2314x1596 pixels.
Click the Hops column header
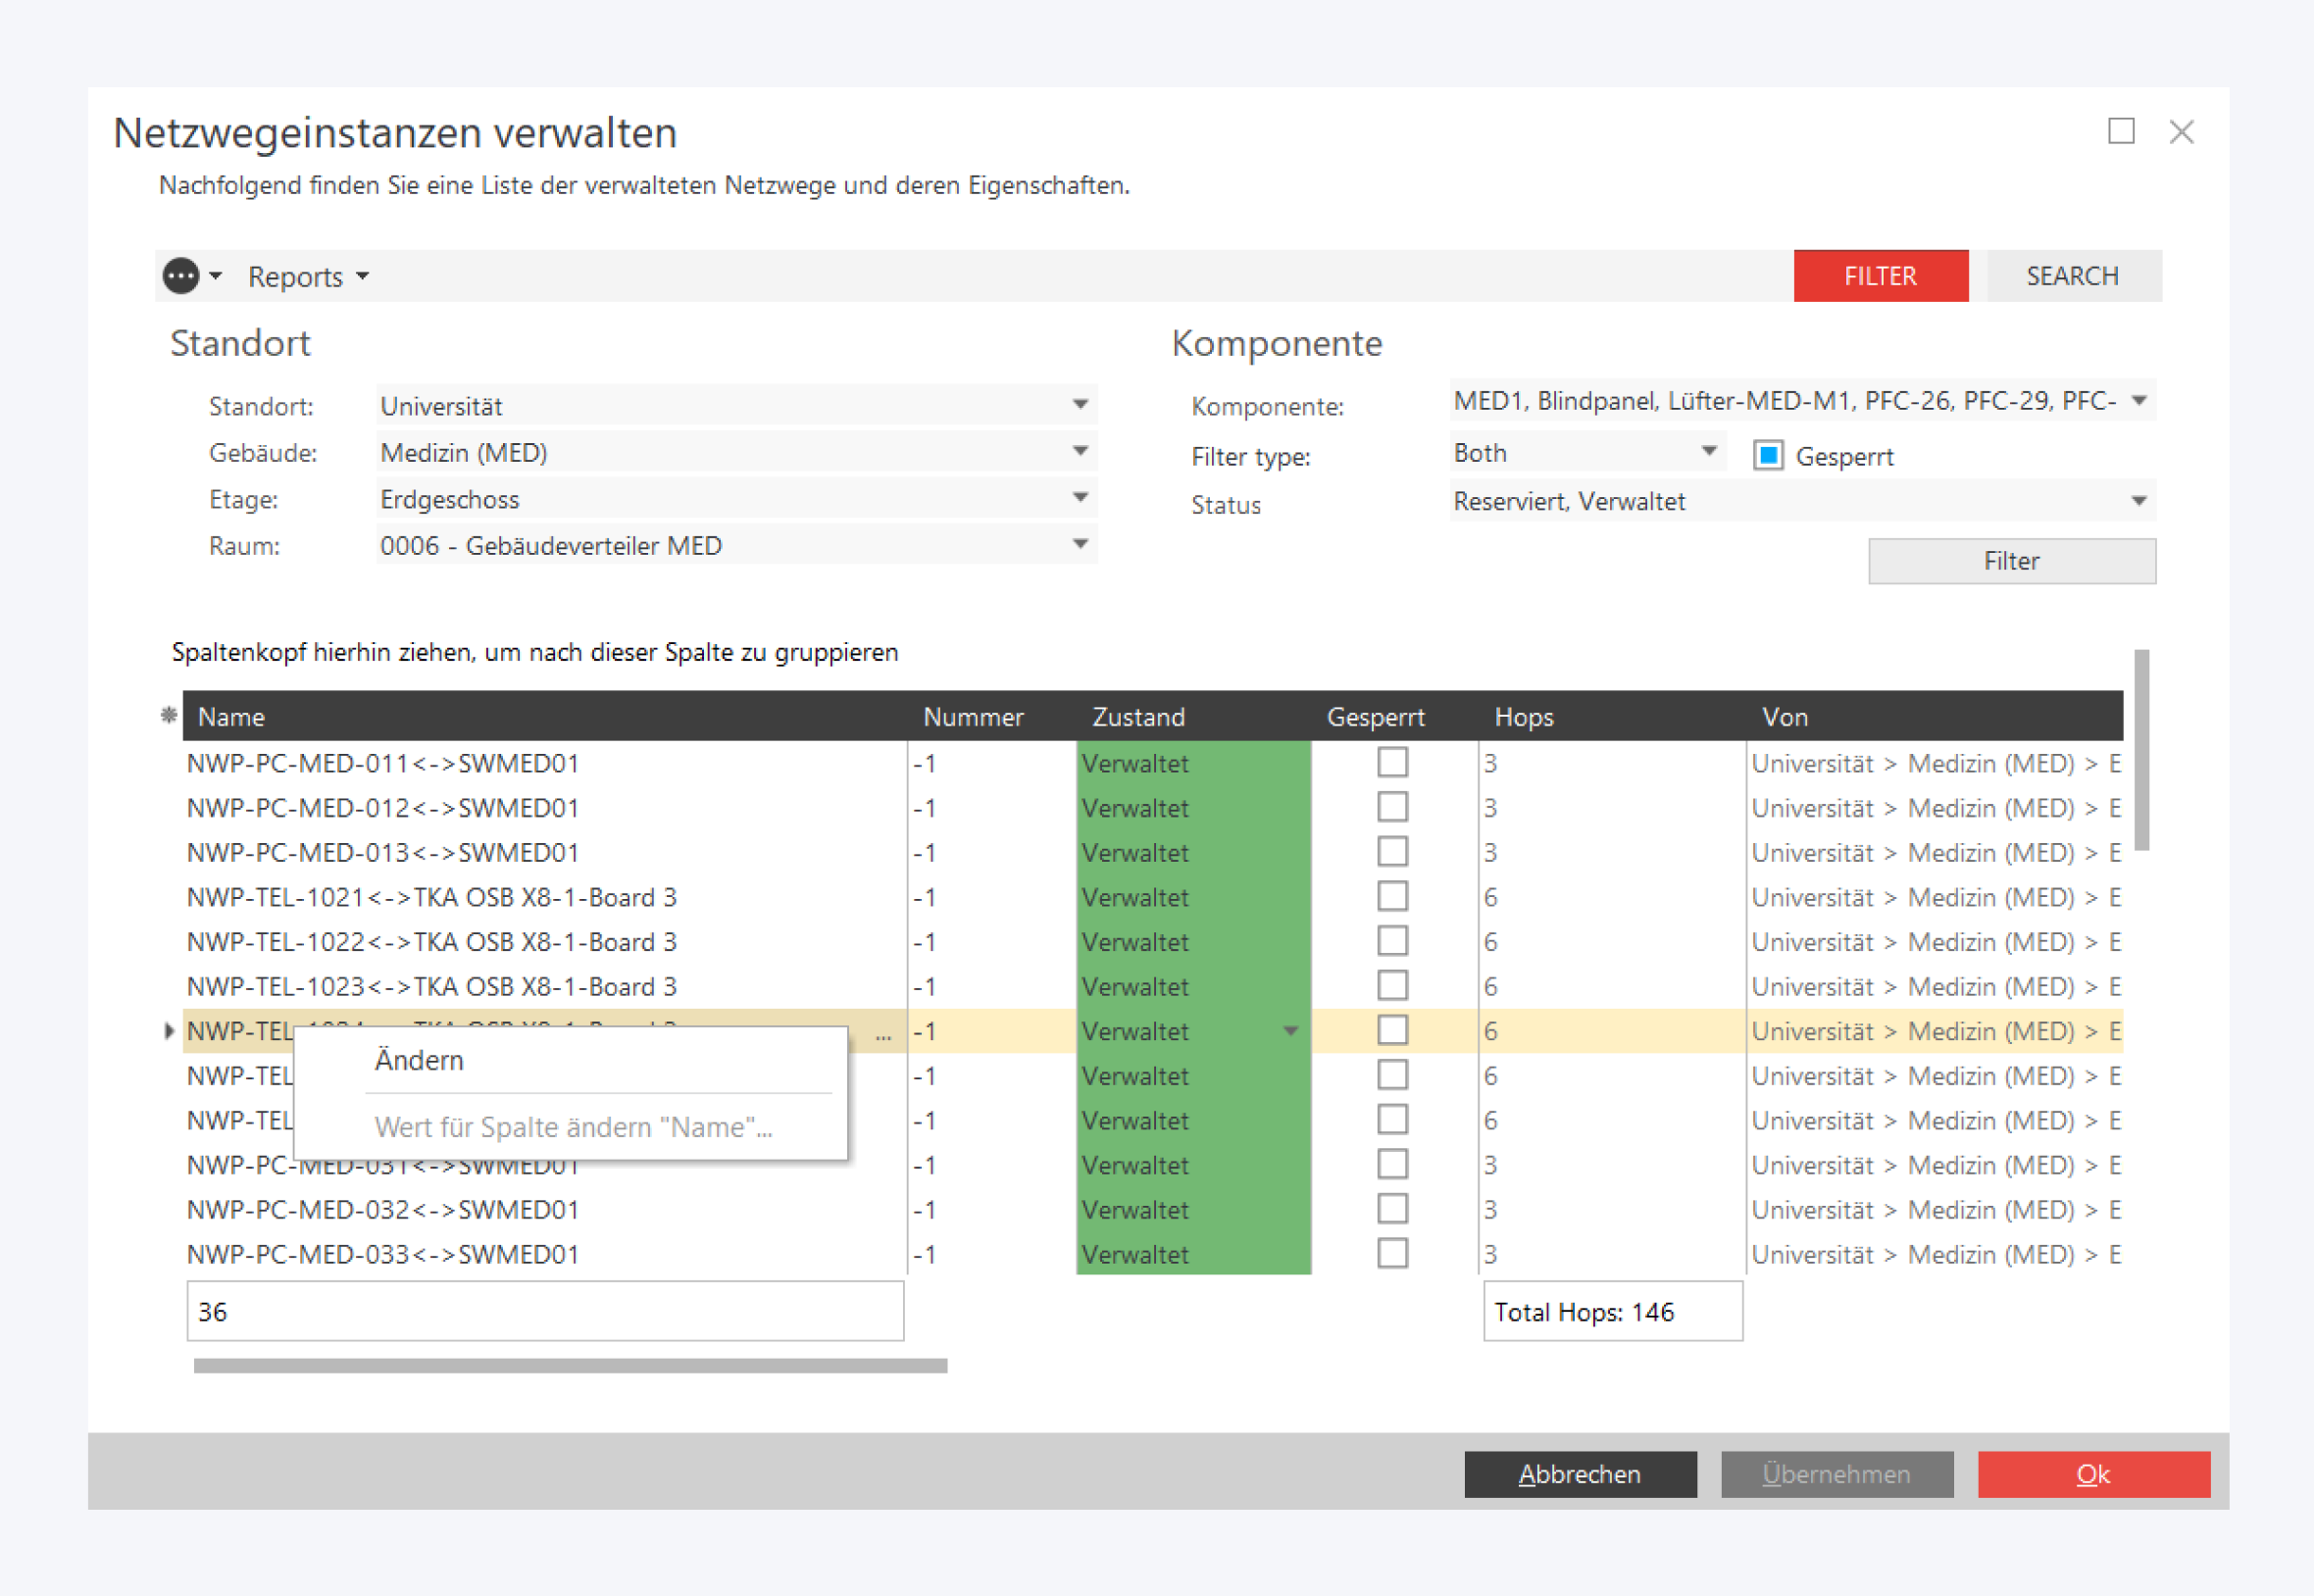[1523, 716]
